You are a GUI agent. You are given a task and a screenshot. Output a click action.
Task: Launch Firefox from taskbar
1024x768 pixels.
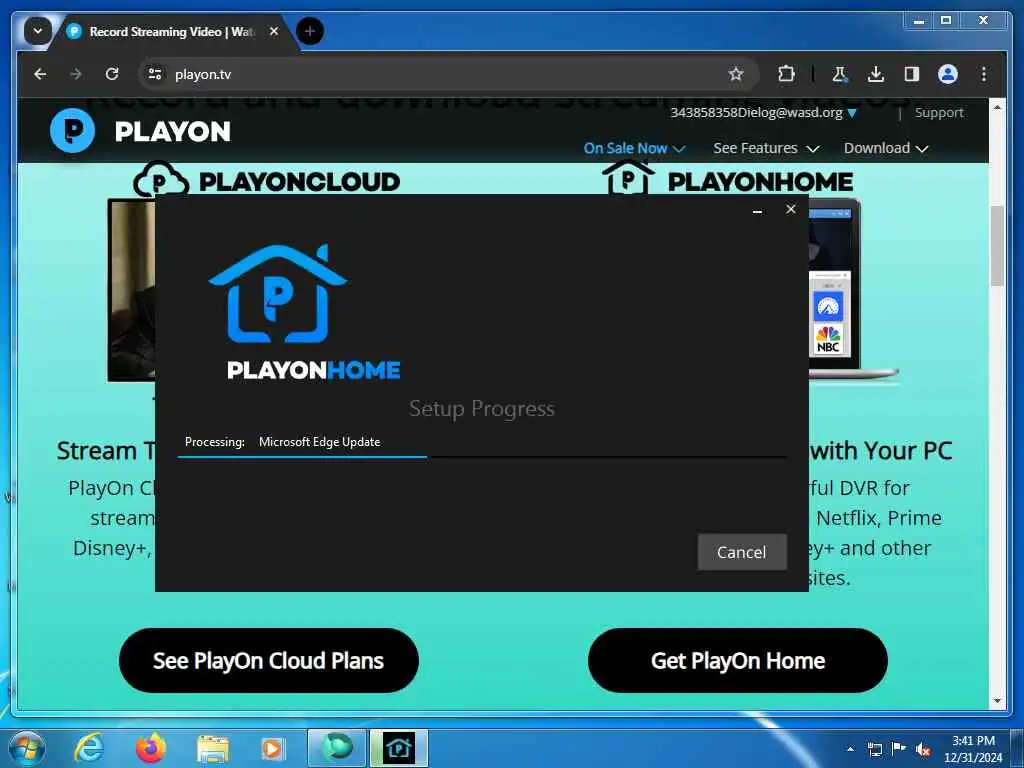(x=150, y=748)
